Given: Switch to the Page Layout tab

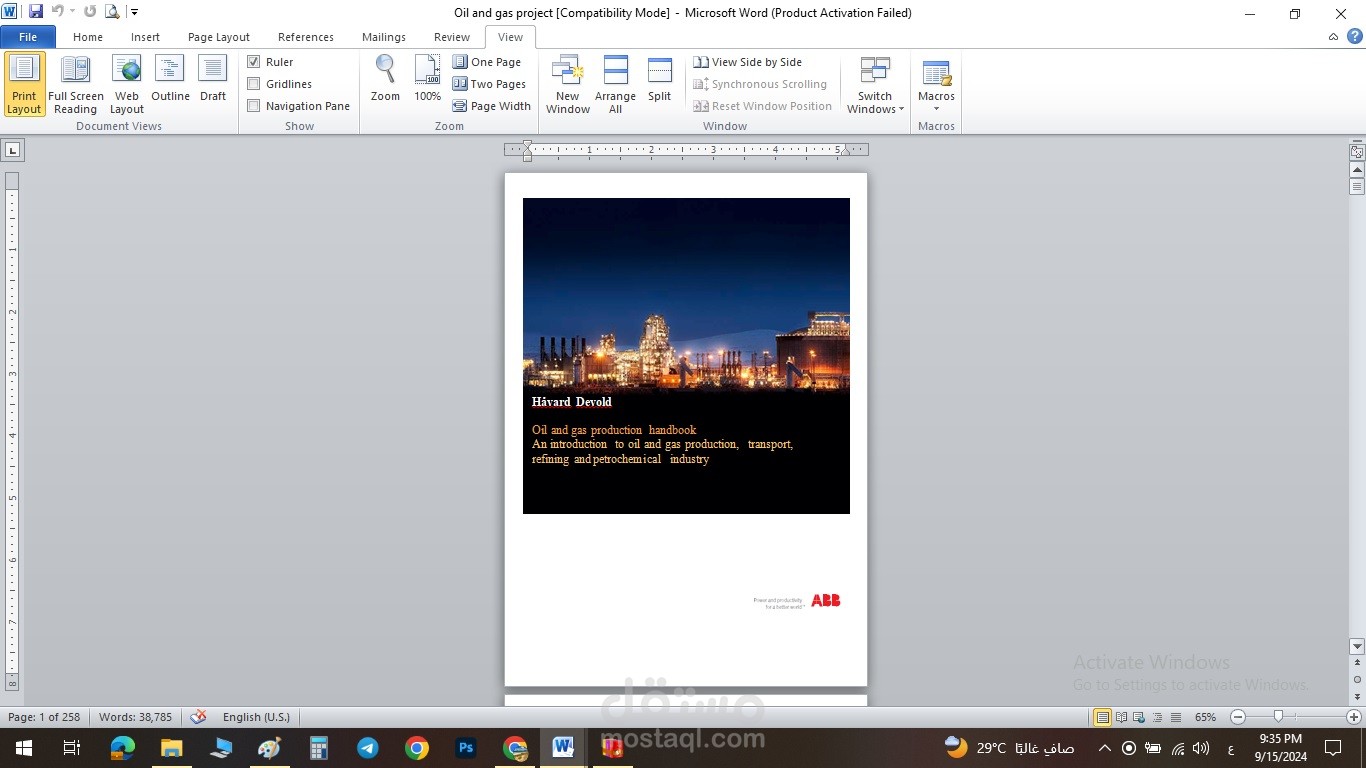Looking at the screenshot, I should coord(219,37).
